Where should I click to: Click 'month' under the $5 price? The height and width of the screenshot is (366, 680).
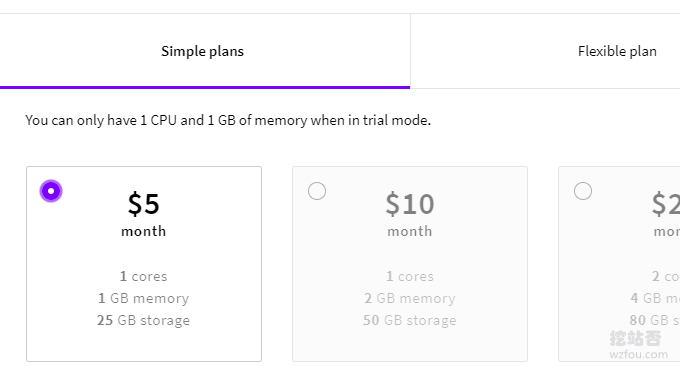tap(144, 231)
